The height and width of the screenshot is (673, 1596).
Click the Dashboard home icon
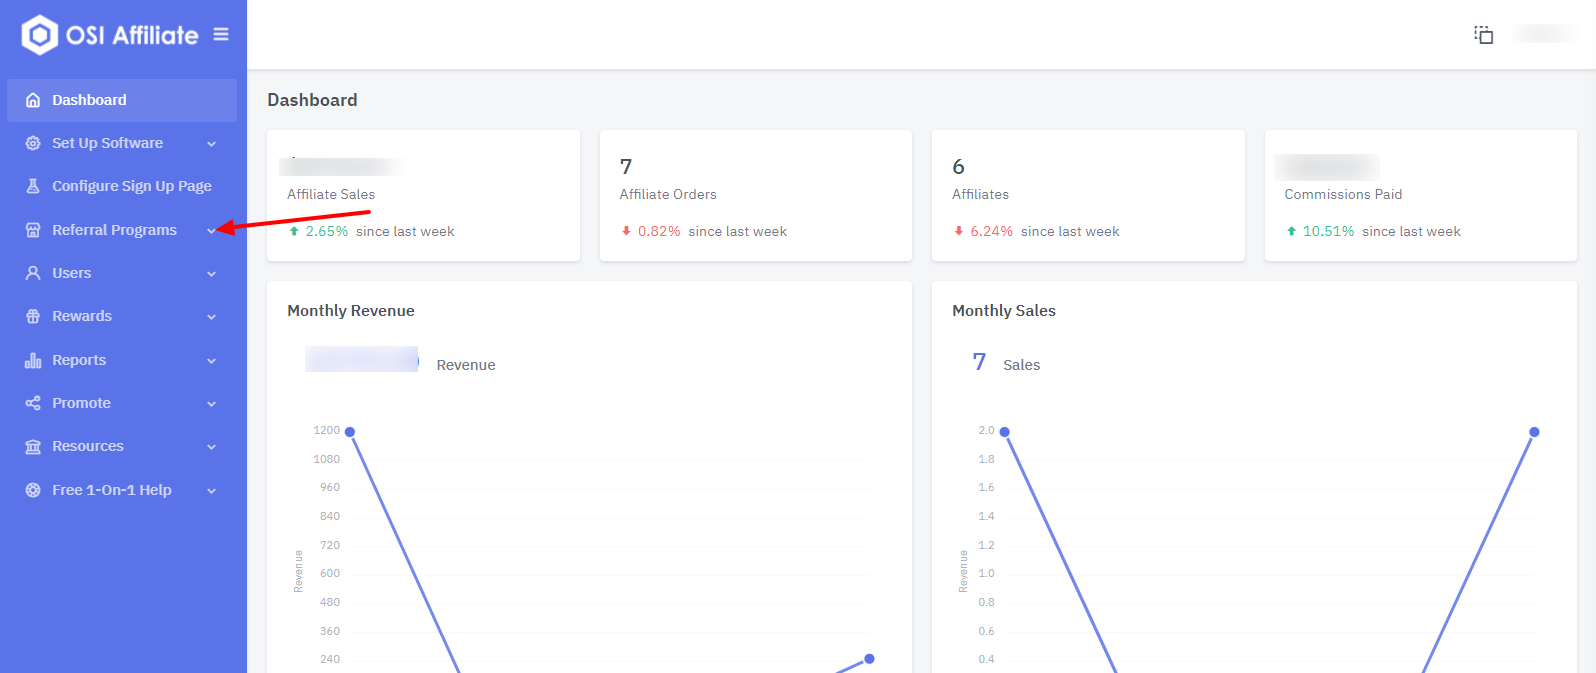pyautogui.click(x=33, y=100)
